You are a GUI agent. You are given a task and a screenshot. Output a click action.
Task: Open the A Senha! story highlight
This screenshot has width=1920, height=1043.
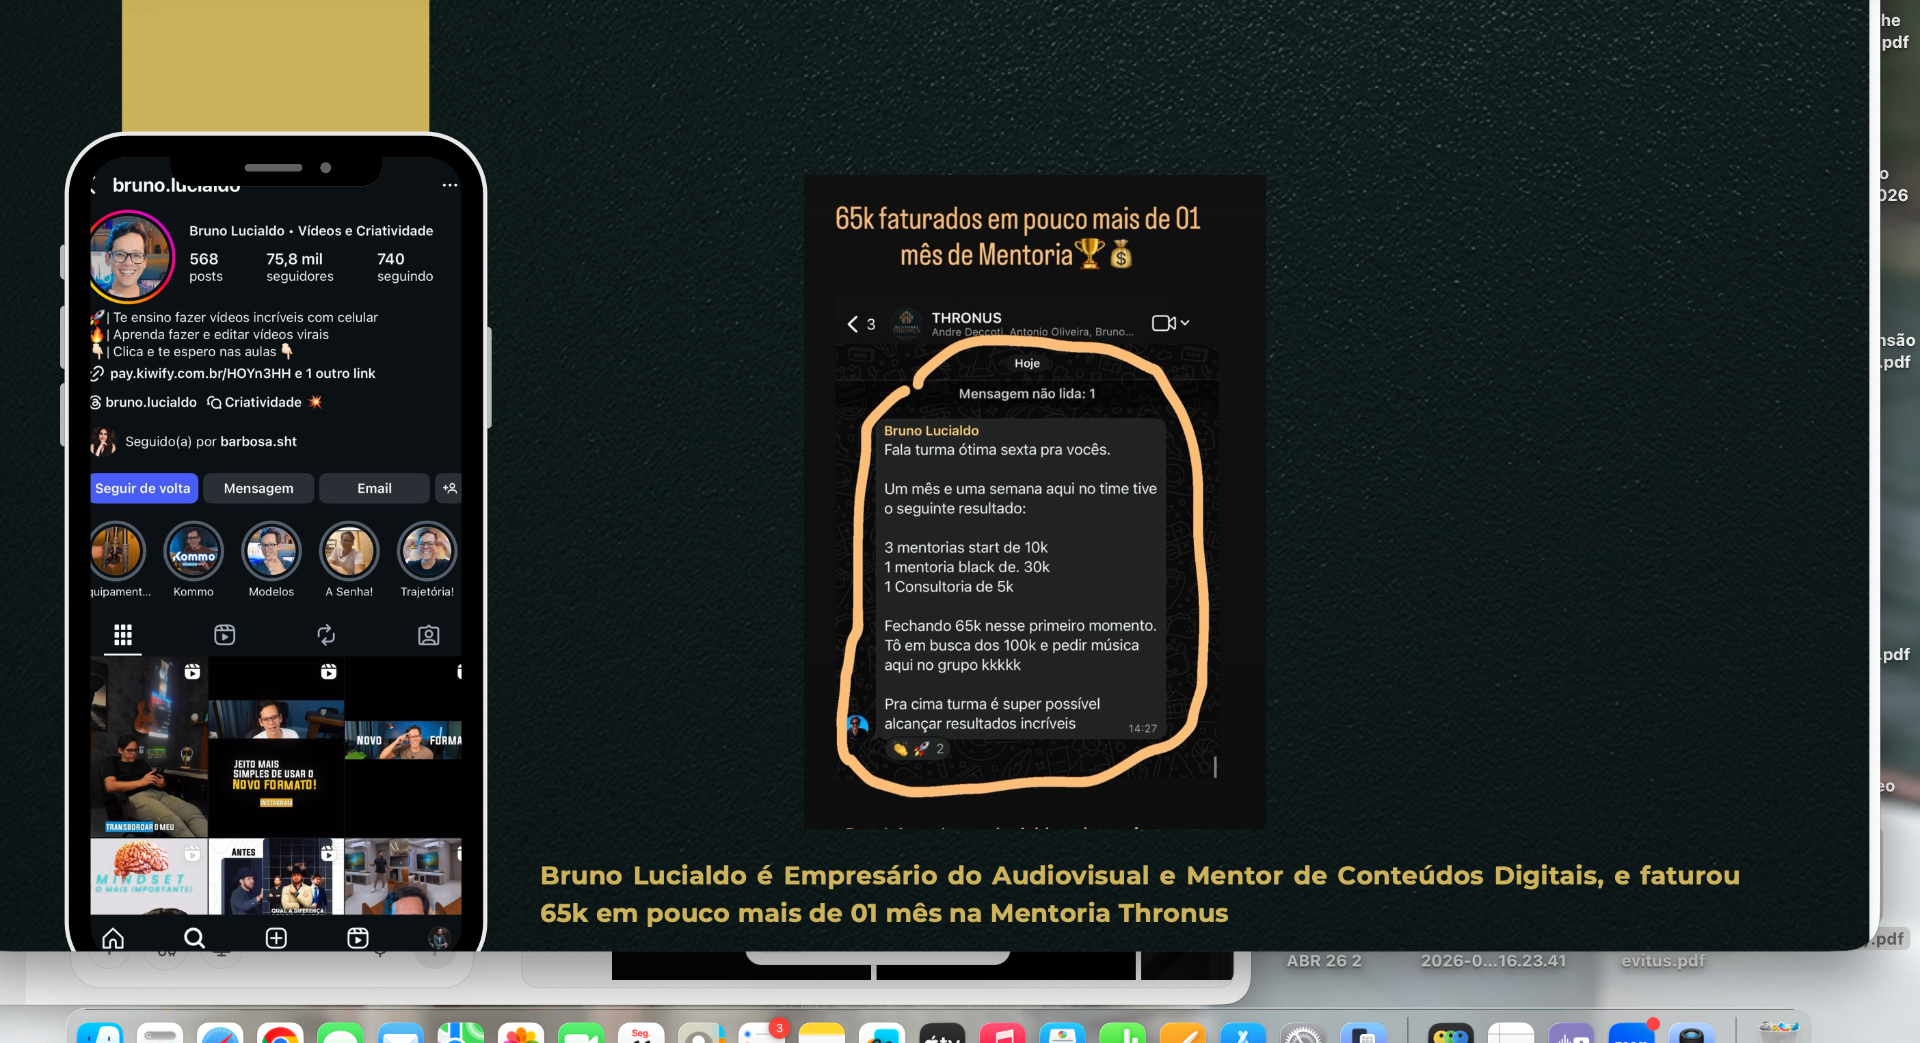349,551
